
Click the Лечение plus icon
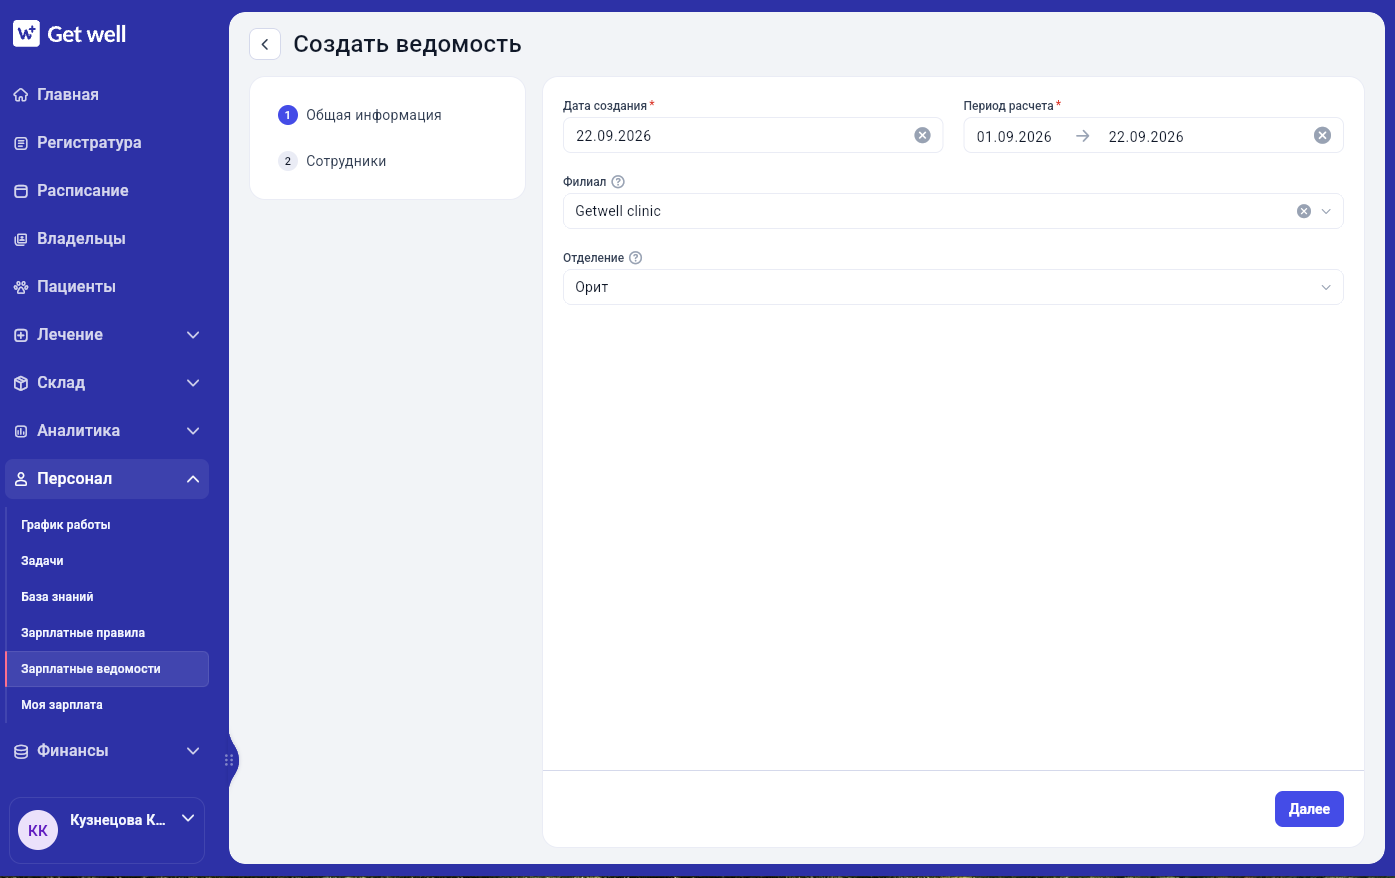coord(21,335)
